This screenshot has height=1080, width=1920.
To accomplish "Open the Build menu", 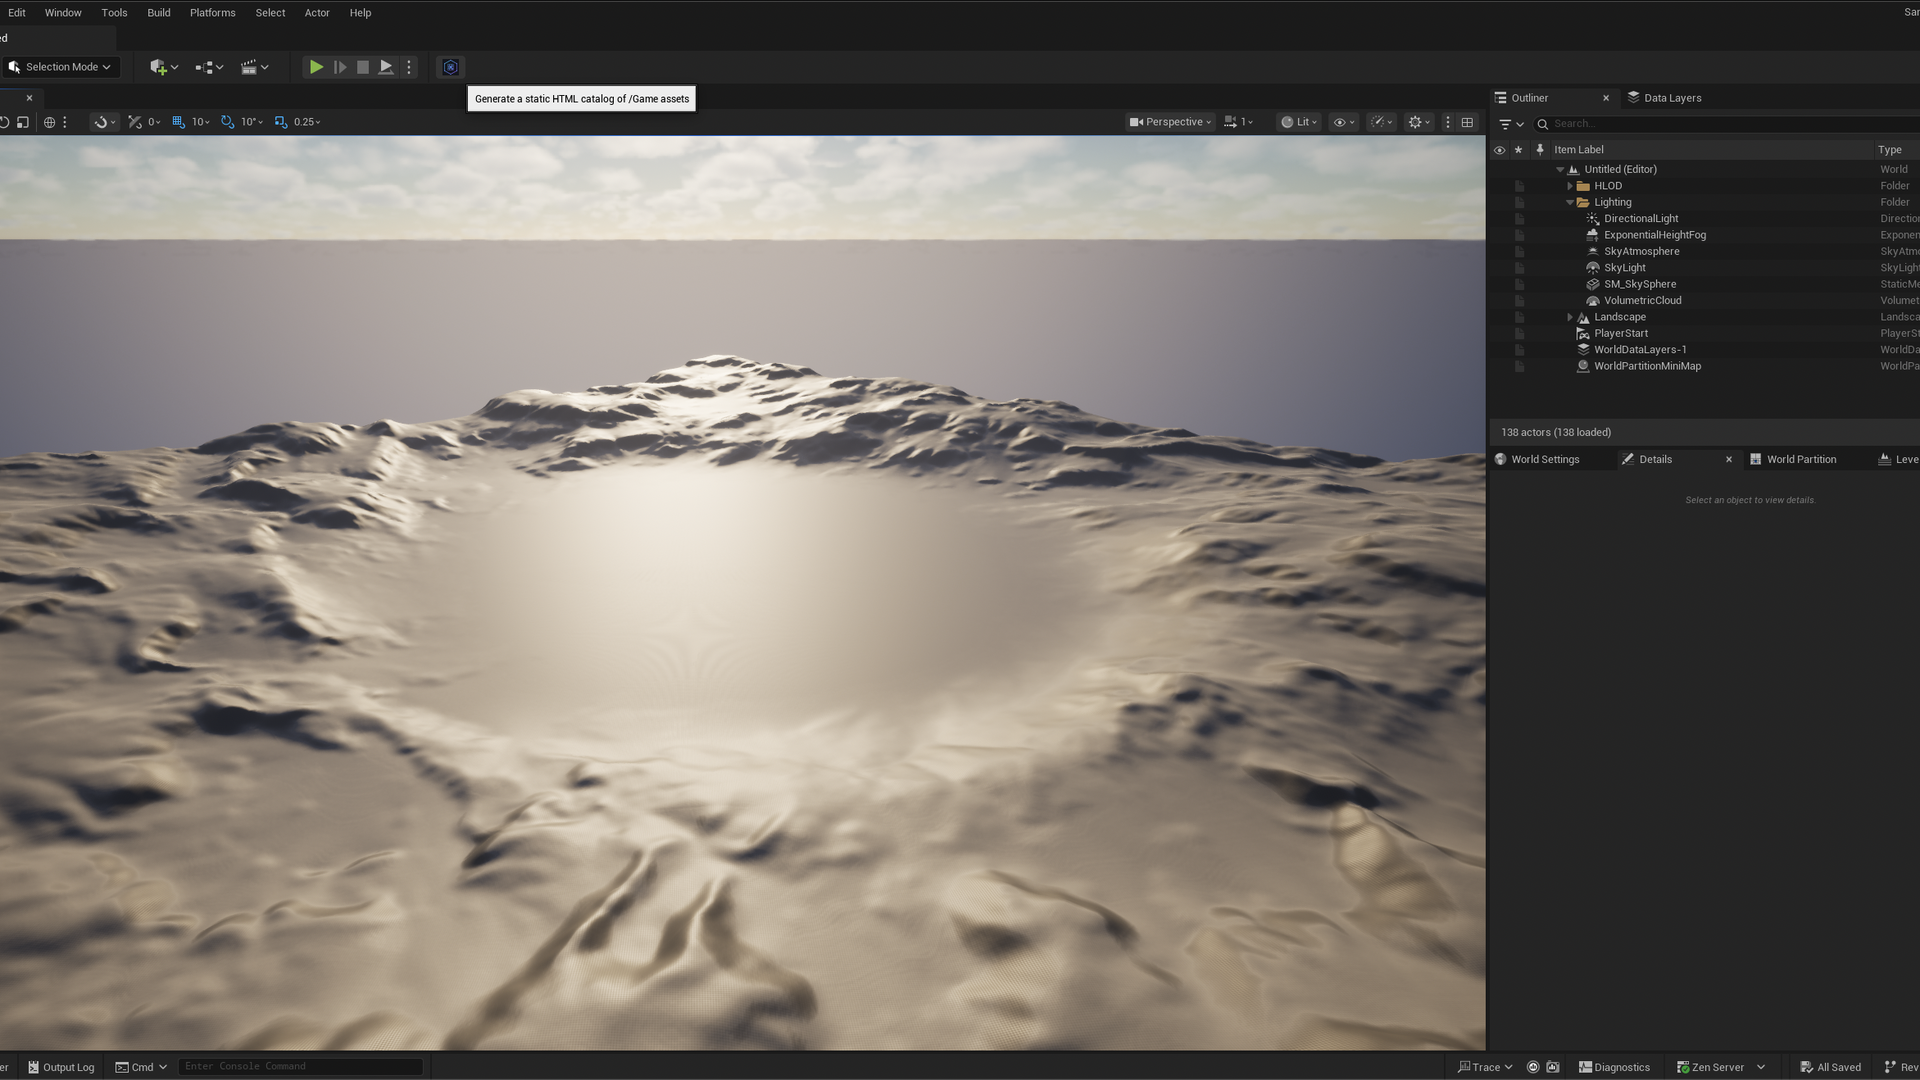I will pyautogui.click(x=159, y=13).
